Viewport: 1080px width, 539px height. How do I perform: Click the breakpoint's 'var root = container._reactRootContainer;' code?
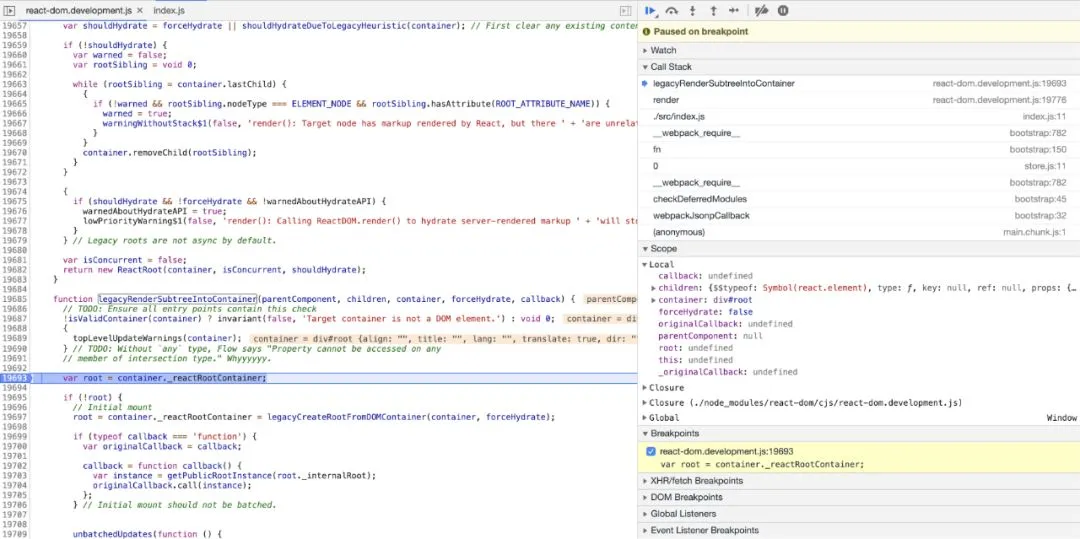pyautogui.click(x=762, y=464)
